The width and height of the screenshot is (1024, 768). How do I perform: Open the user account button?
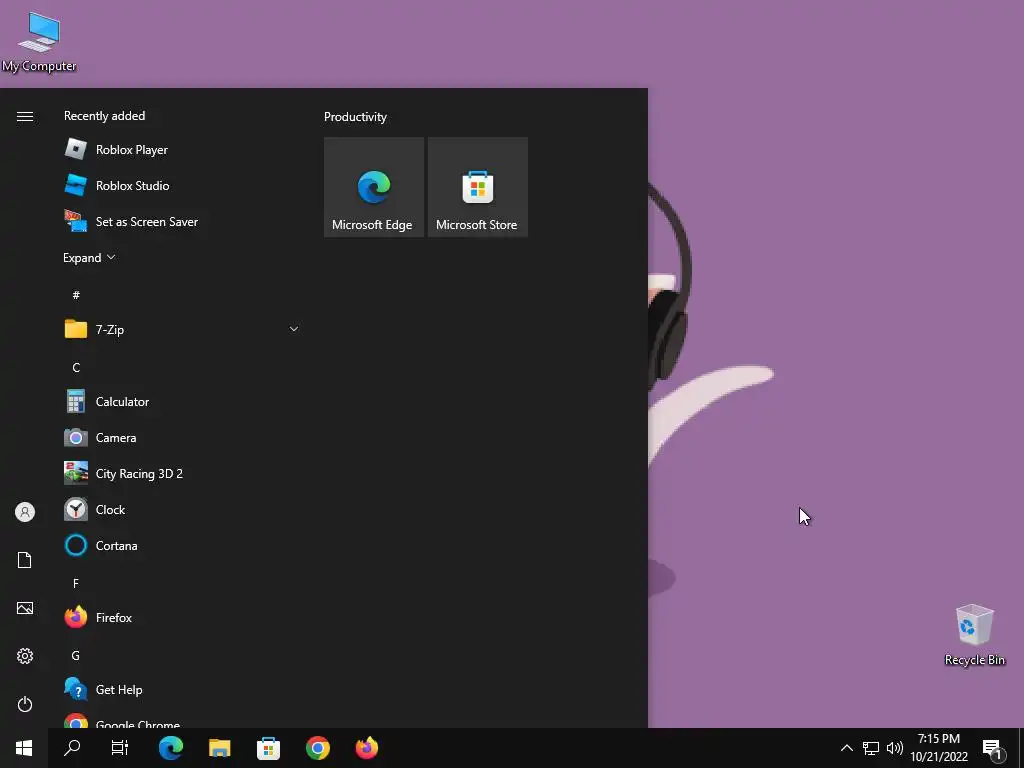click(25, 512)
